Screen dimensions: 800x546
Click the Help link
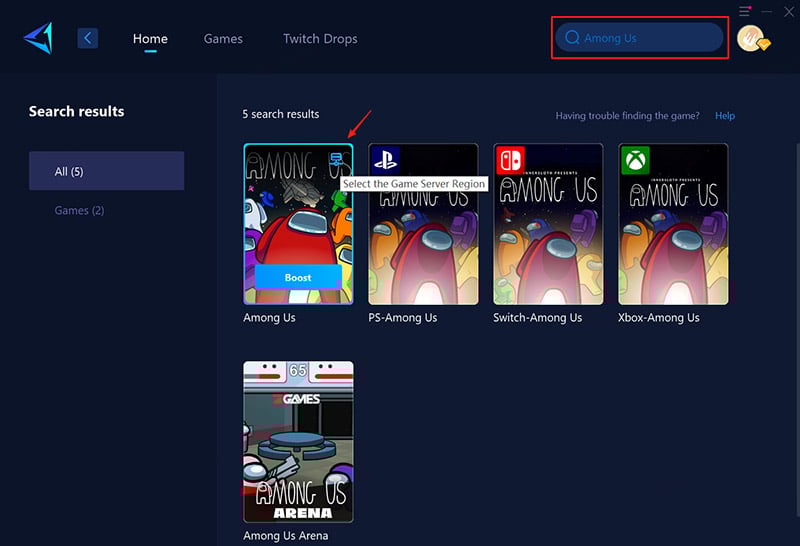click(724, 116)
